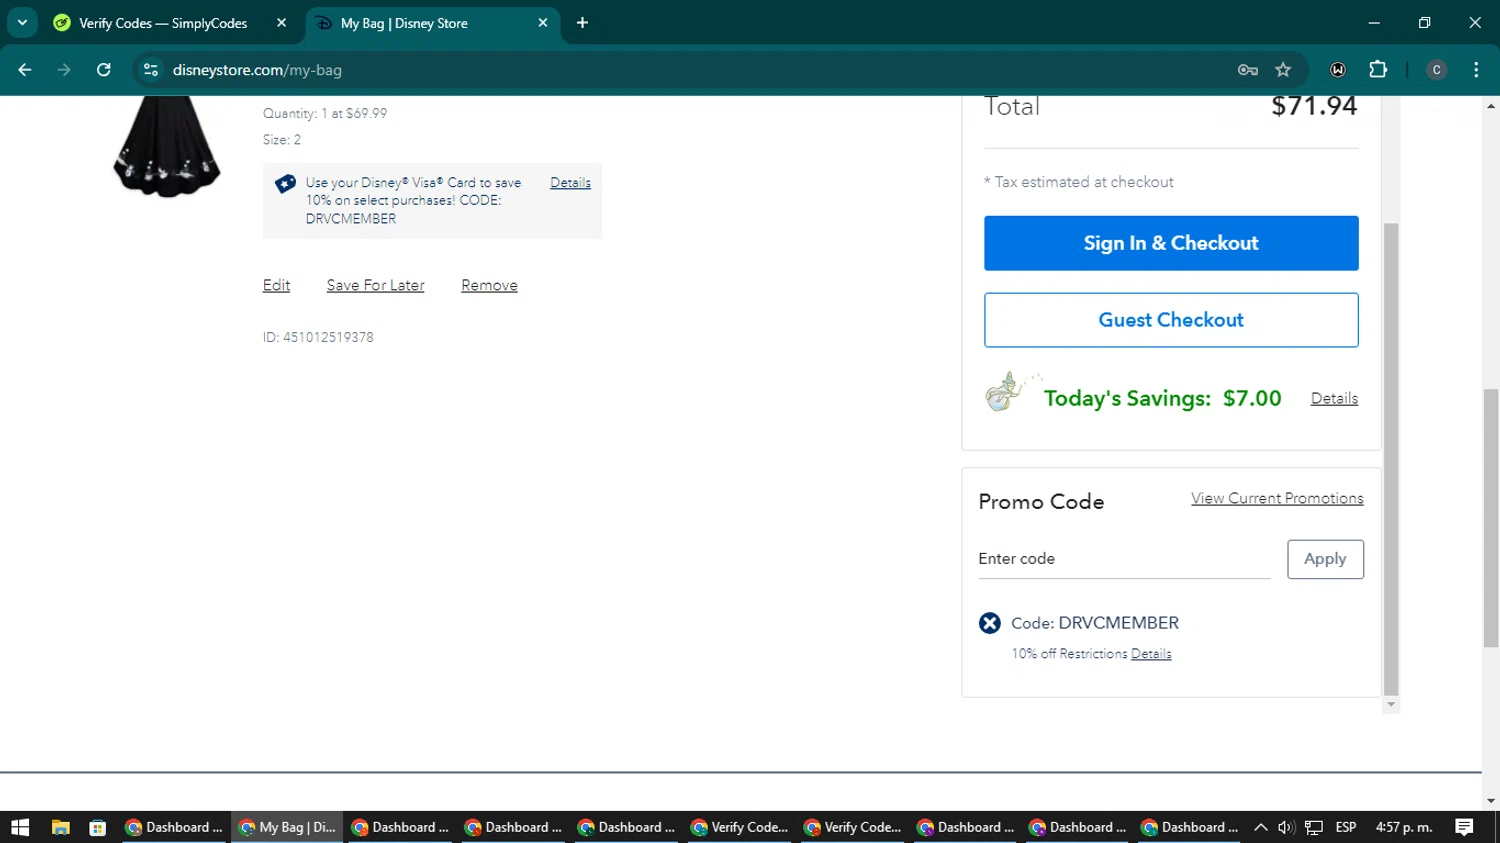
Task: Click the Disney Visa card offer icon
Action: point(285,184)
